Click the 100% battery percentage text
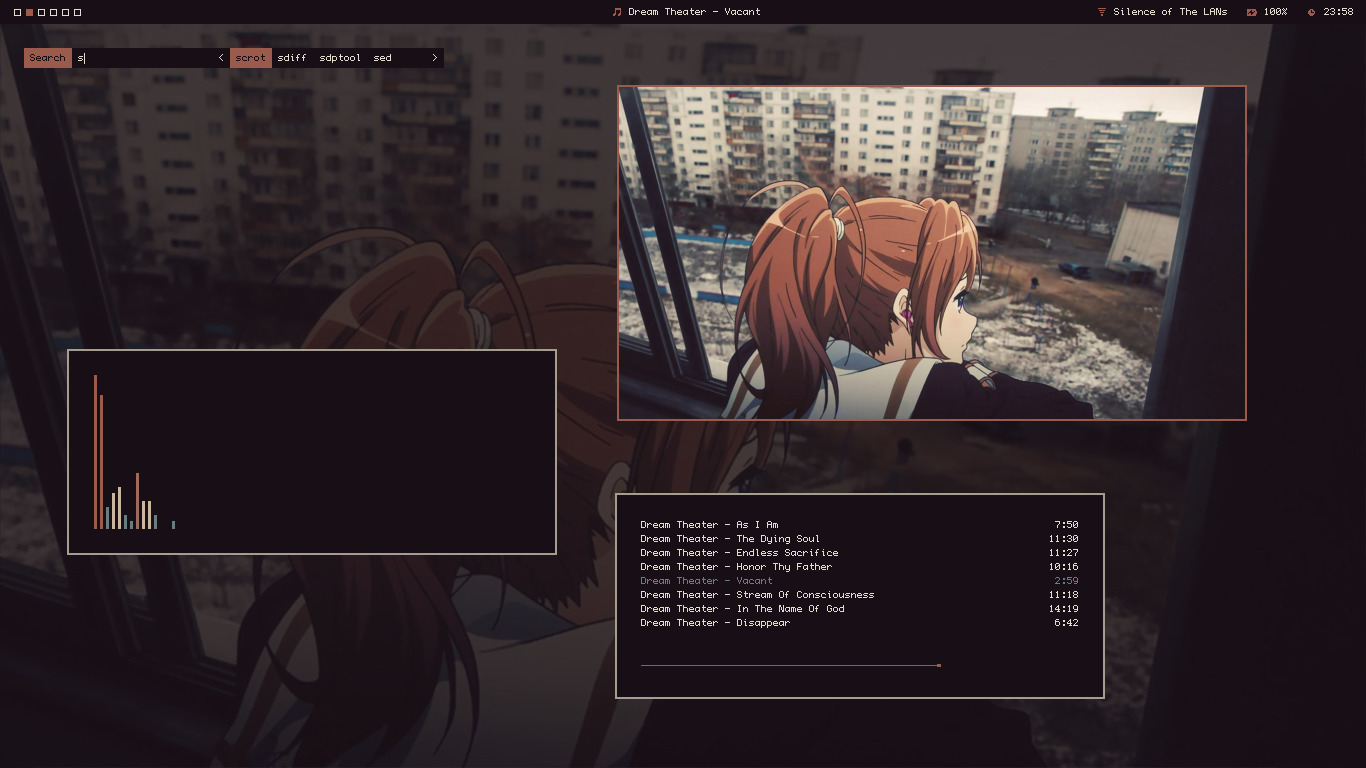The image size is (1366, 768). [1275, 12]
